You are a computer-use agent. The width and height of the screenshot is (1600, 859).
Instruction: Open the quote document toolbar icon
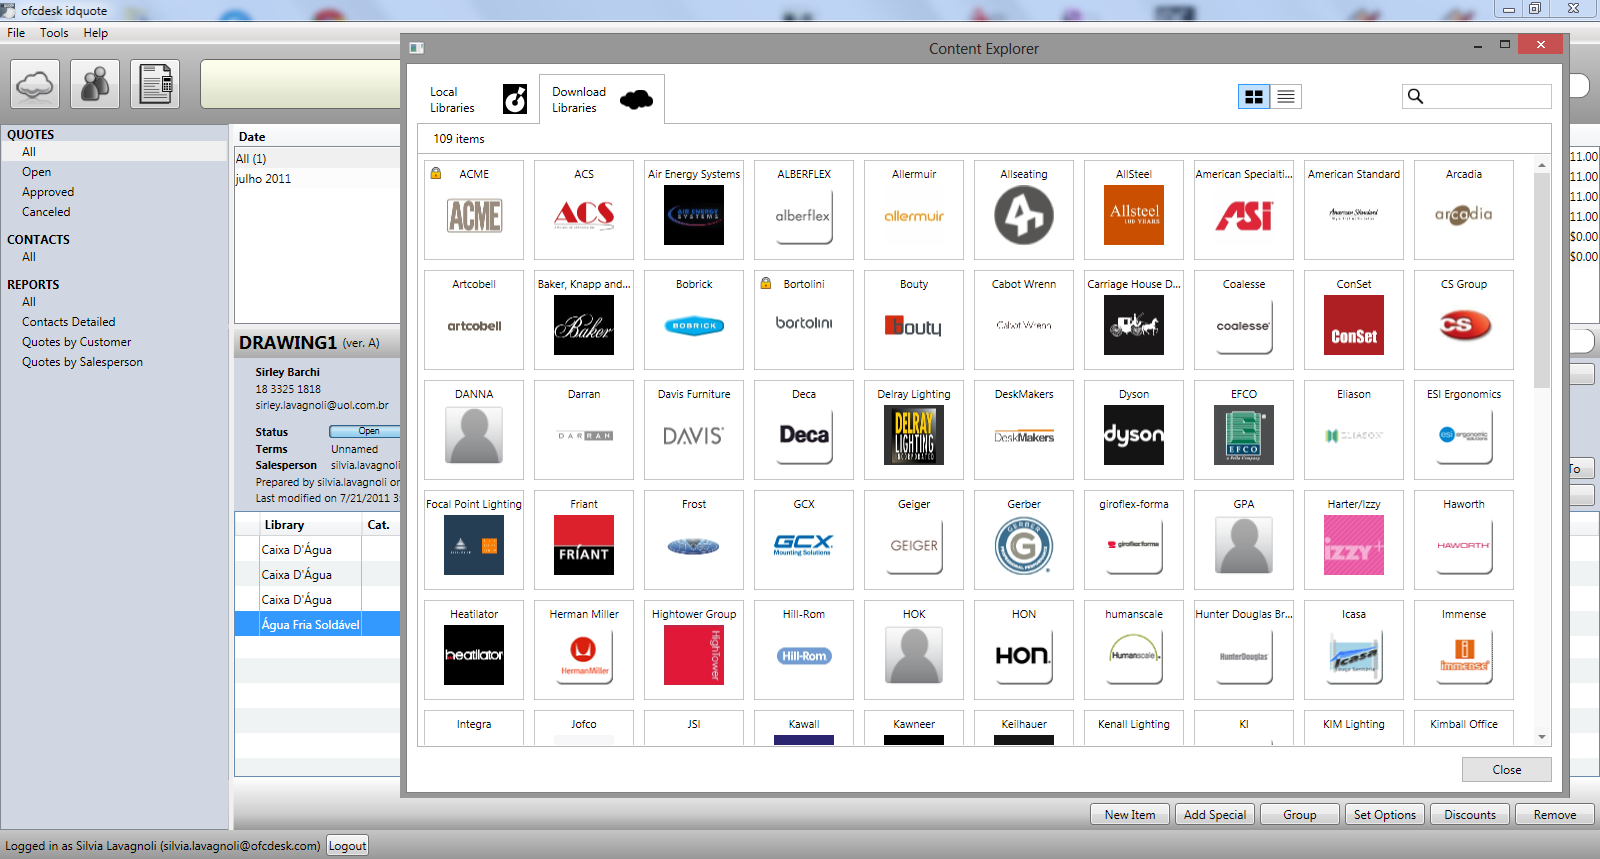pyautogui.click(x=155, y=84)
